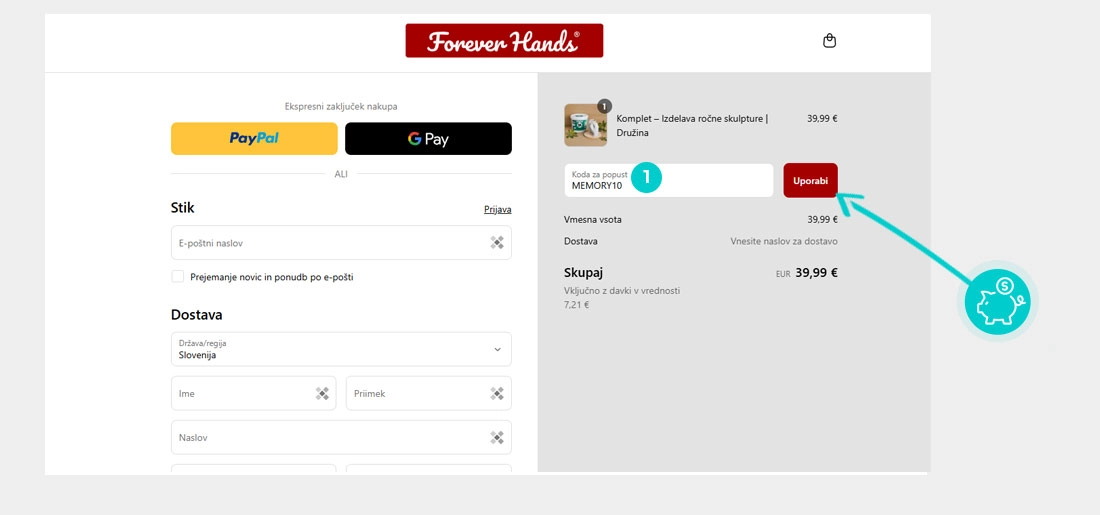This screenshot has height=515, width=1100.
Task: Pay with the PayPal express button
Action: [x=254, y=139]
